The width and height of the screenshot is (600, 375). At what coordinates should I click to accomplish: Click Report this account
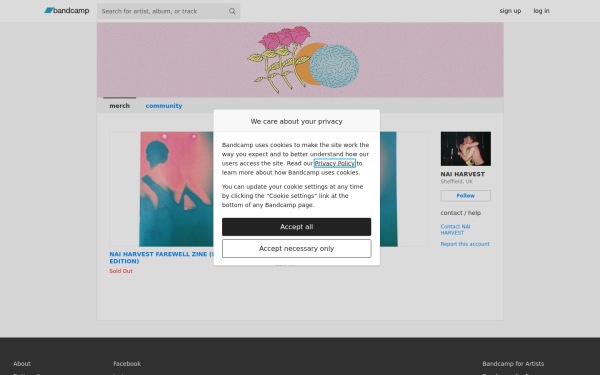pos(465,244)
